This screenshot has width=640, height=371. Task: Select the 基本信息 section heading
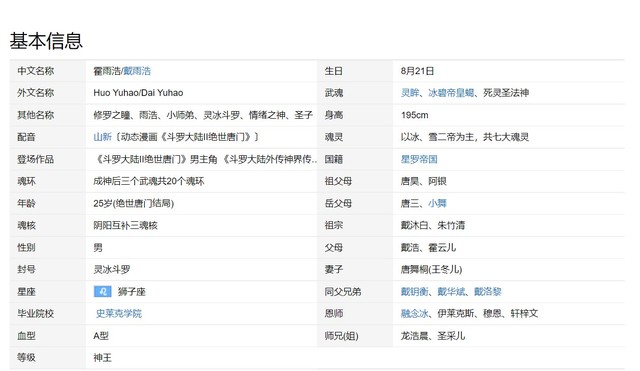46,41
